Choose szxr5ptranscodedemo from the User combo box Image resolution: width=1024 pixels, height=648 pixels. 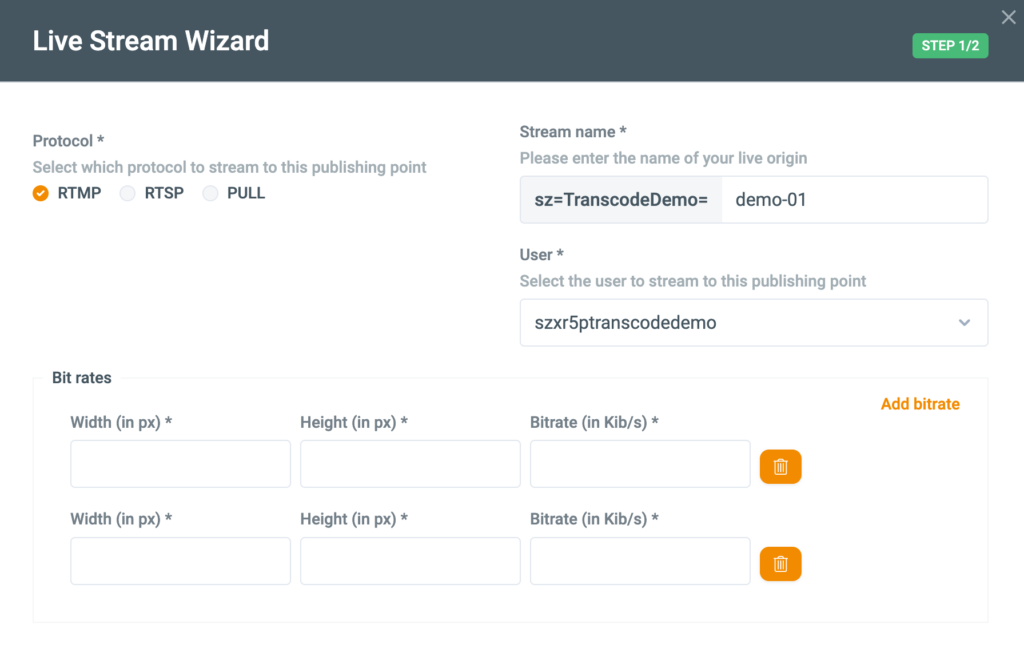[x=753, y=322]
